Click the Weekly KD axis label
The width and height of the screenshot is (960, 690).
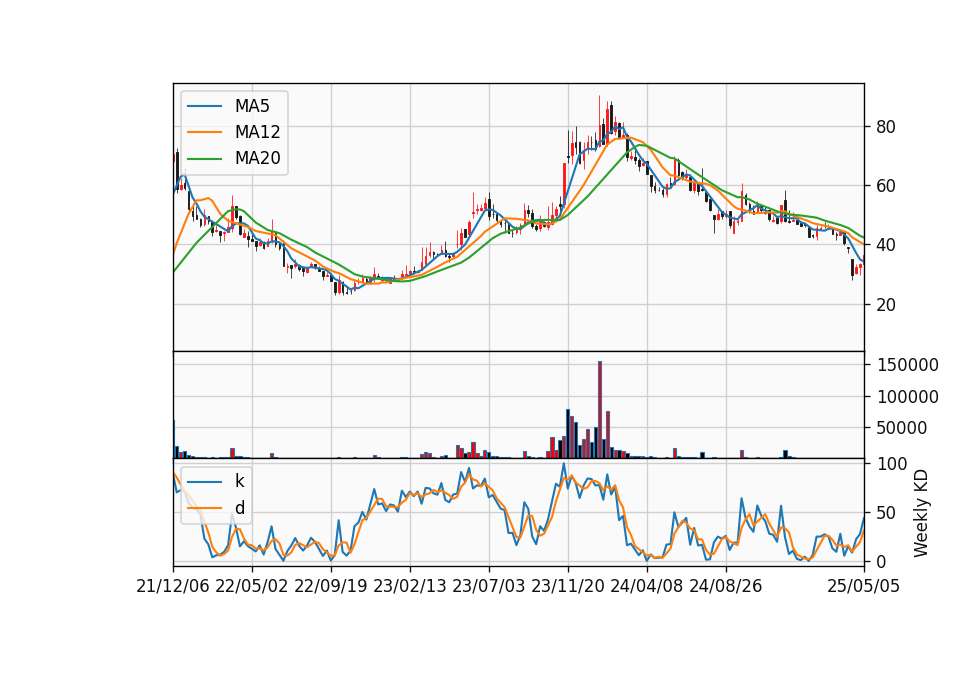click(x=921, y=513)
